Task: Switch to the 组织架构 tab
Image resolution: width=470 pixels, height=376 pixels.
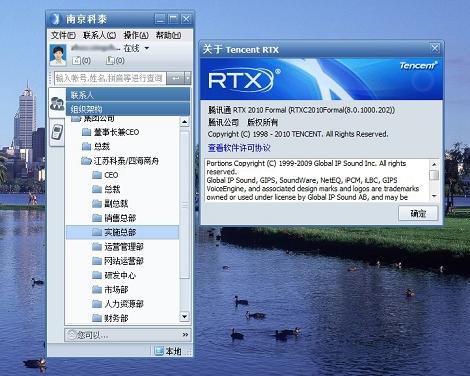Action: coord(128,109)
